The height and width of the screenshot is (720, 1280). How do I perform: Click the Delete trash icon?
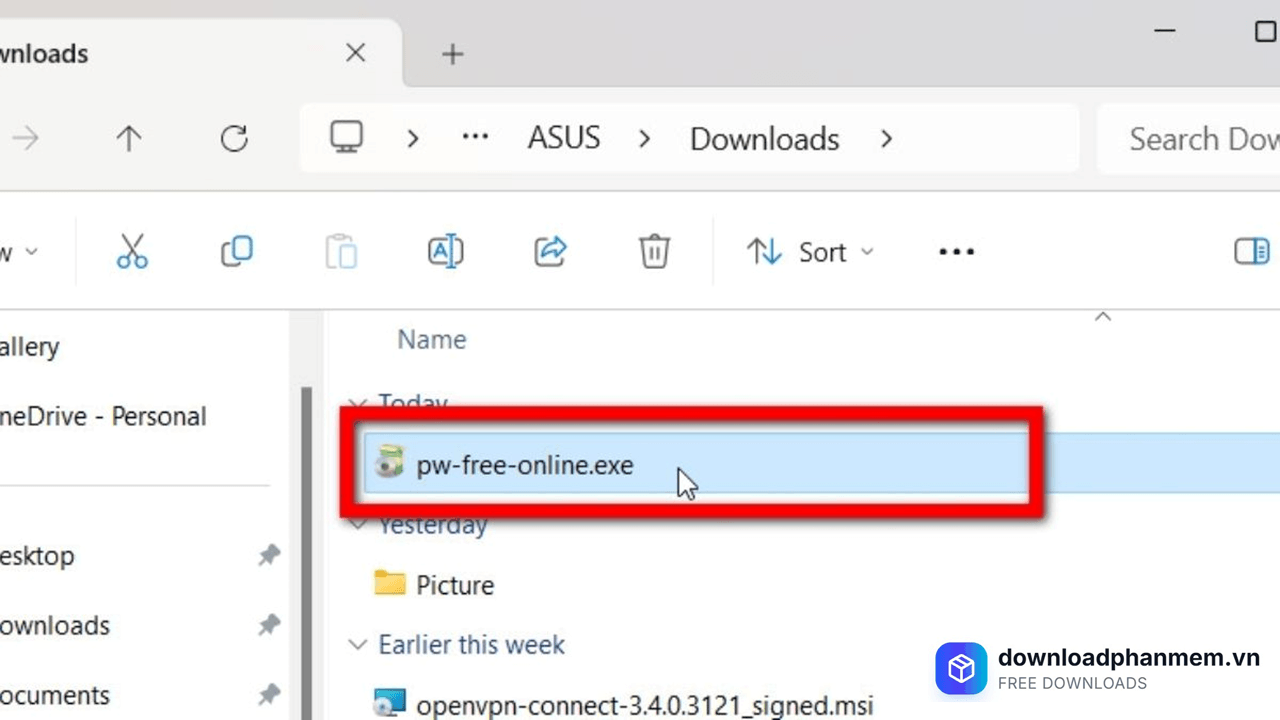(654, 251)
